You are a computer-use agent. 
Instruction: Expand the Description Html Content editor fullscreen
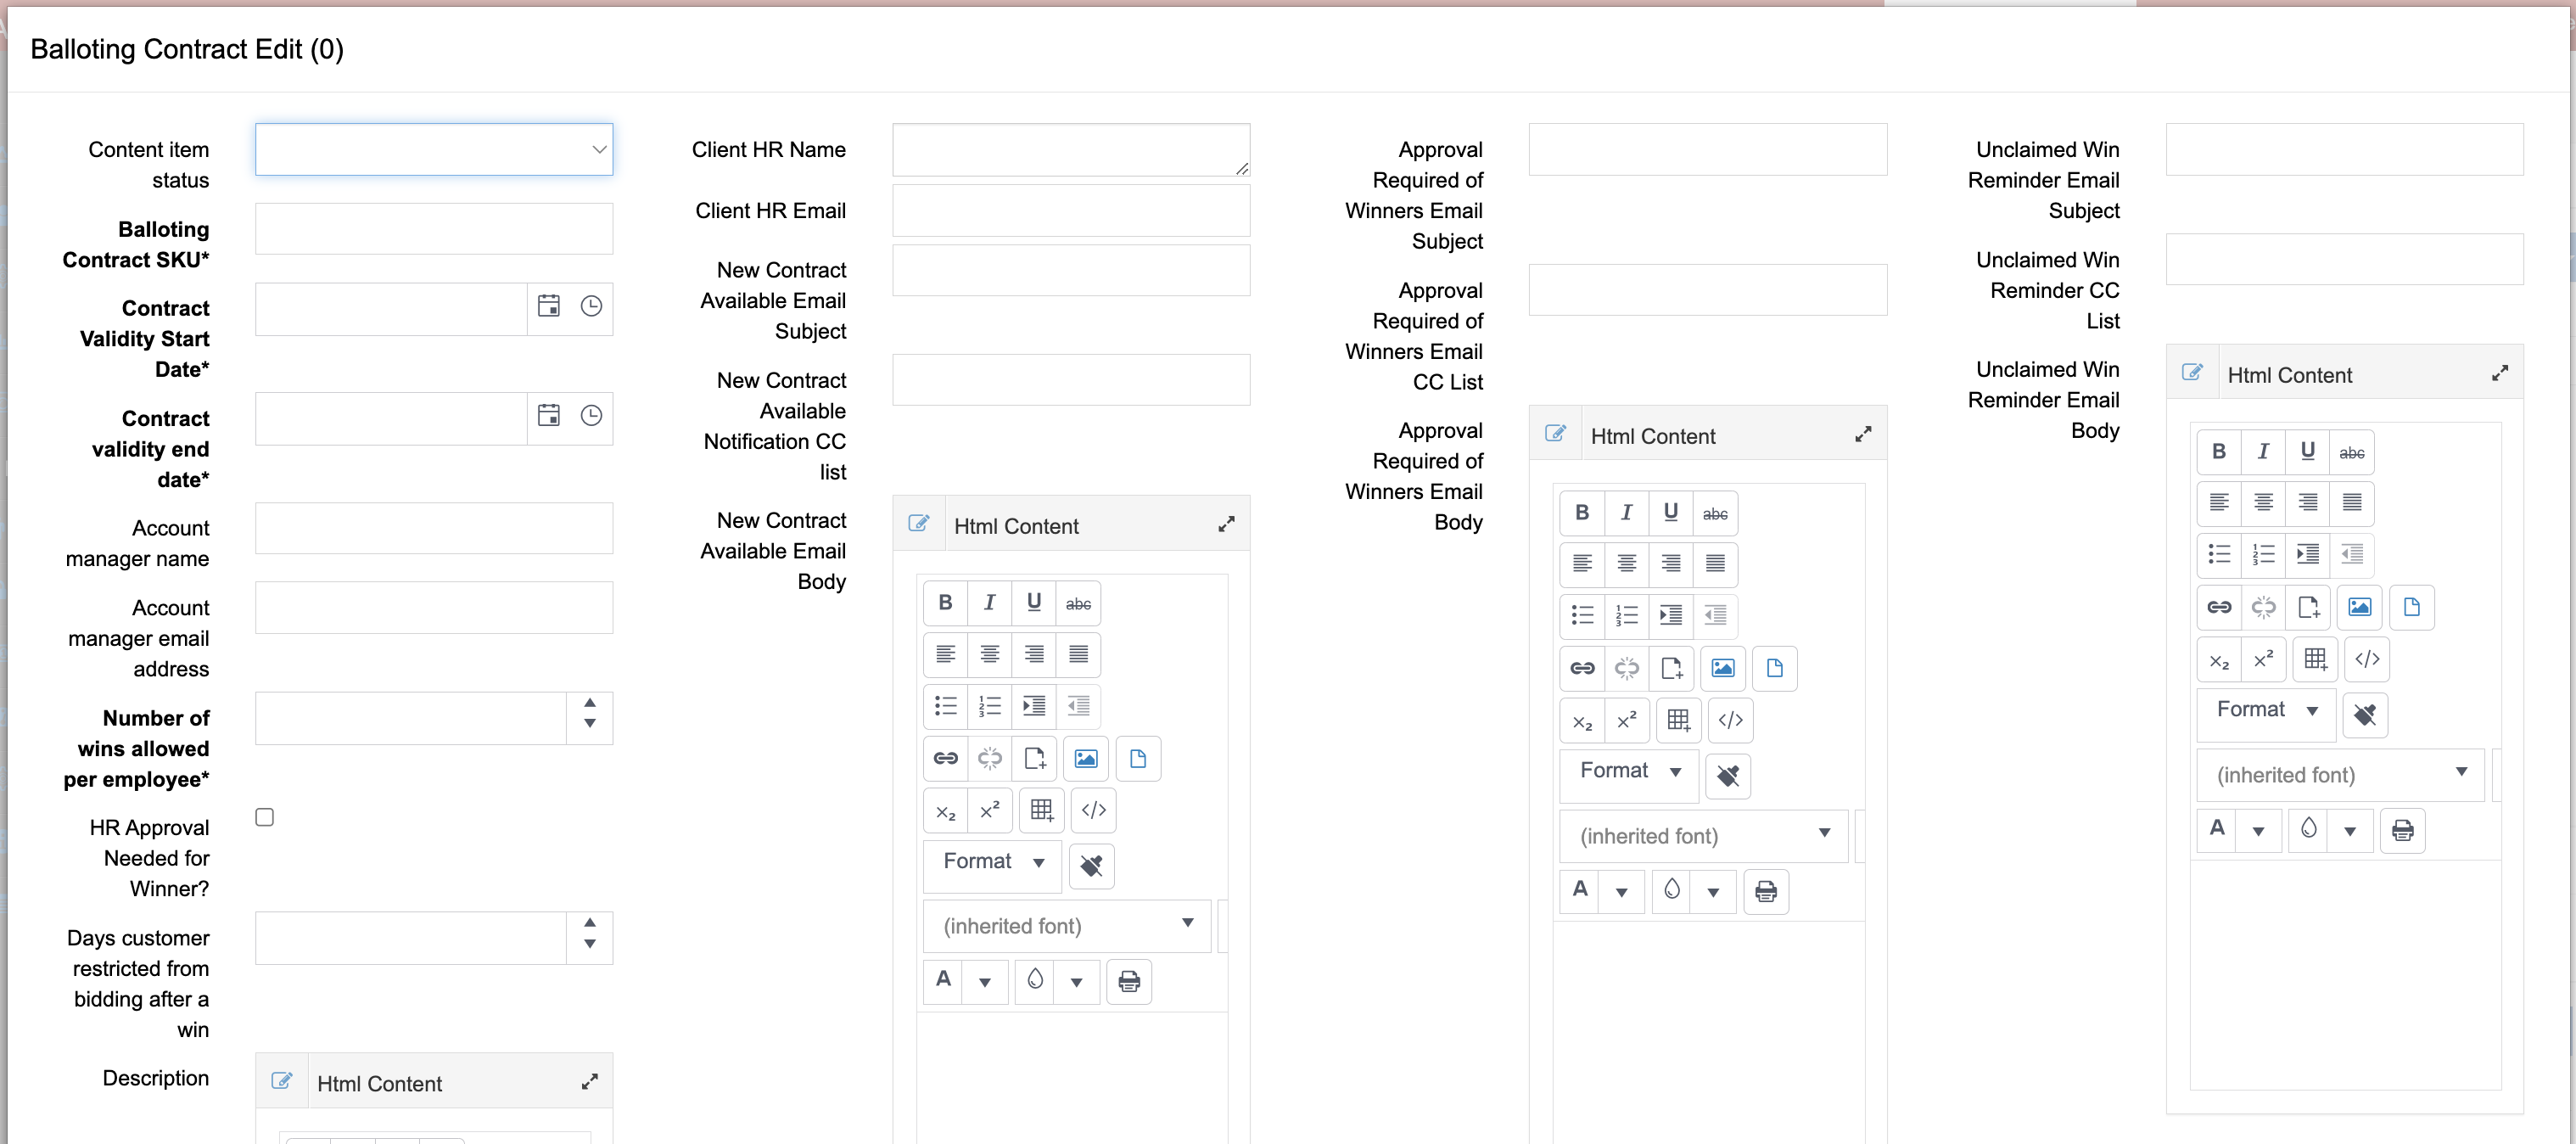(589, 1082)
